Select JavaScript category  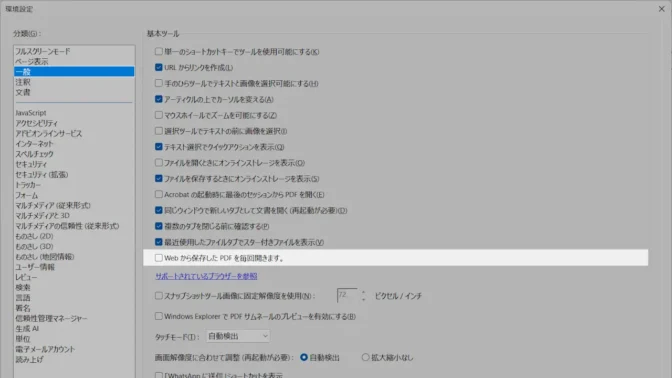coord(74,113)
